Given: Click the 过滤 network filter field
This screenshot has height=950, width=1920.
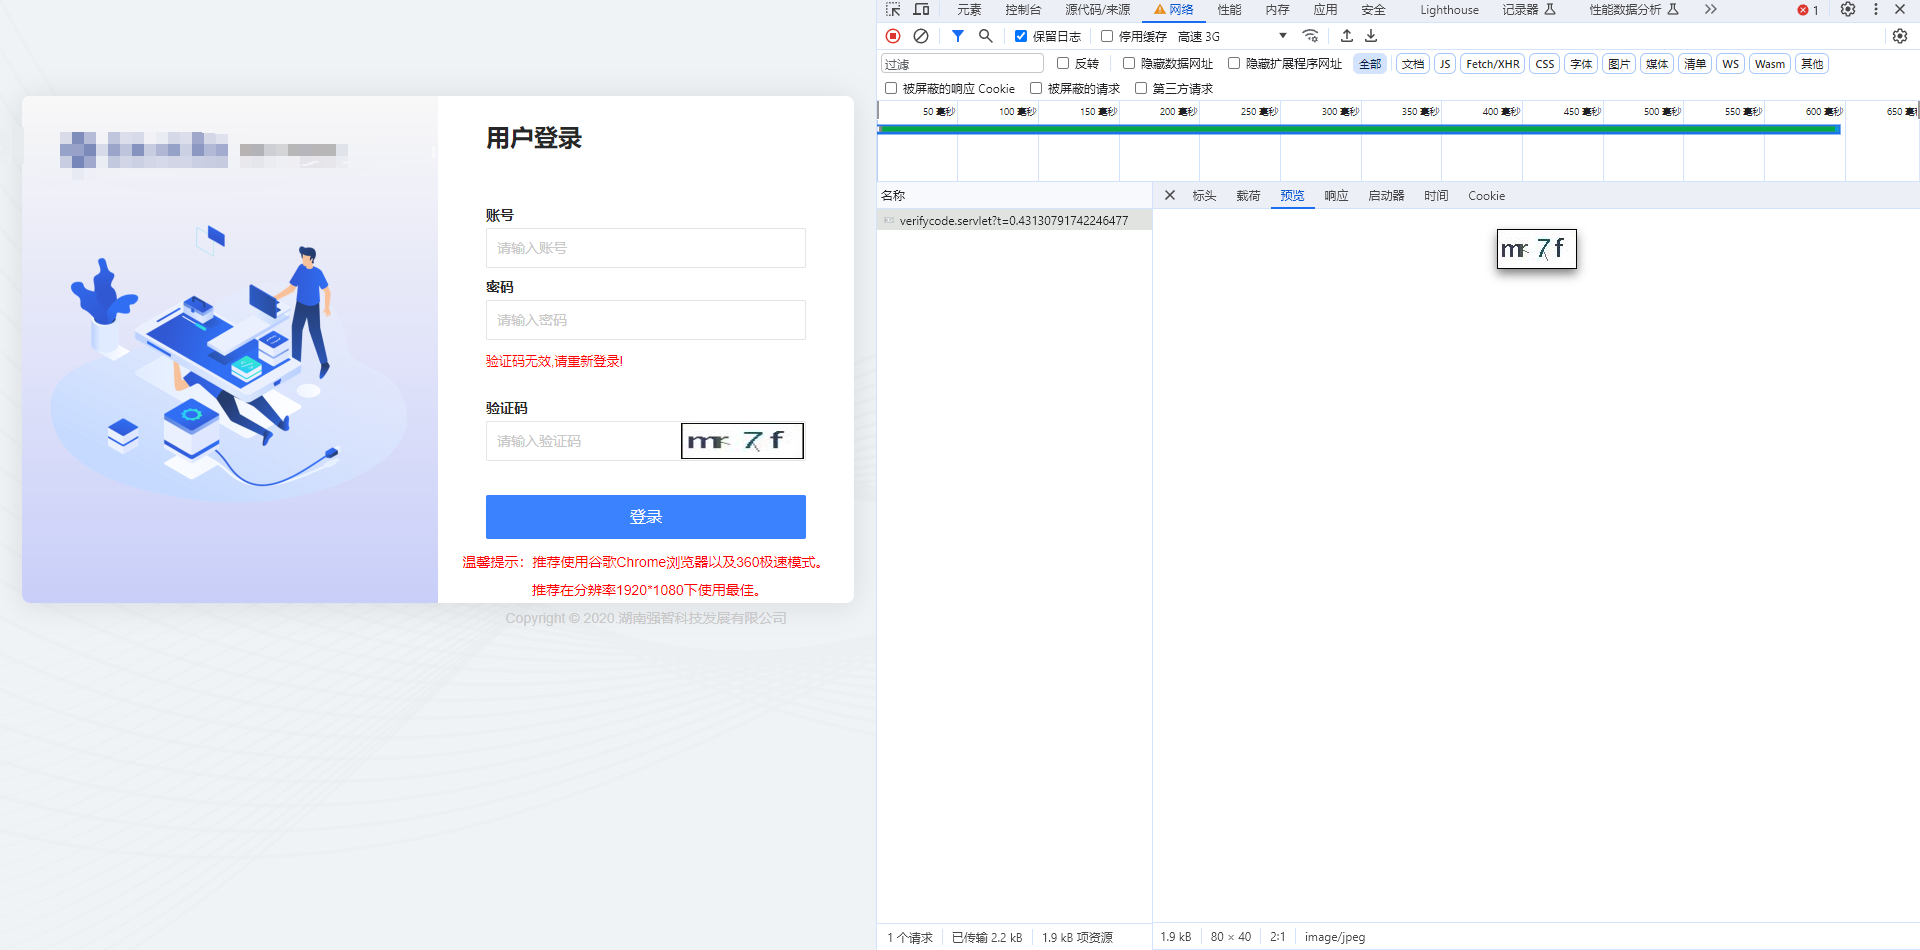Looking at the screenshot, I should [962, 64].
